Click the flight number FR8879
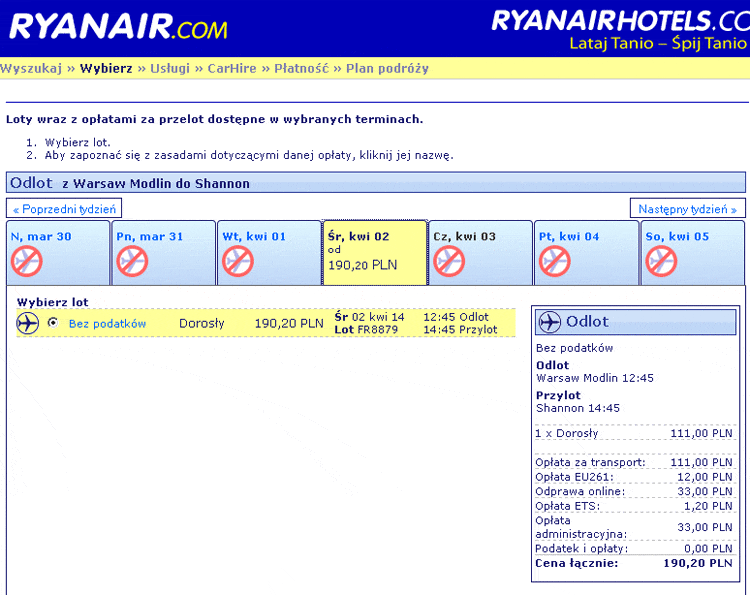The width and height of the screenshot is (750, 595). coord(377,330)
